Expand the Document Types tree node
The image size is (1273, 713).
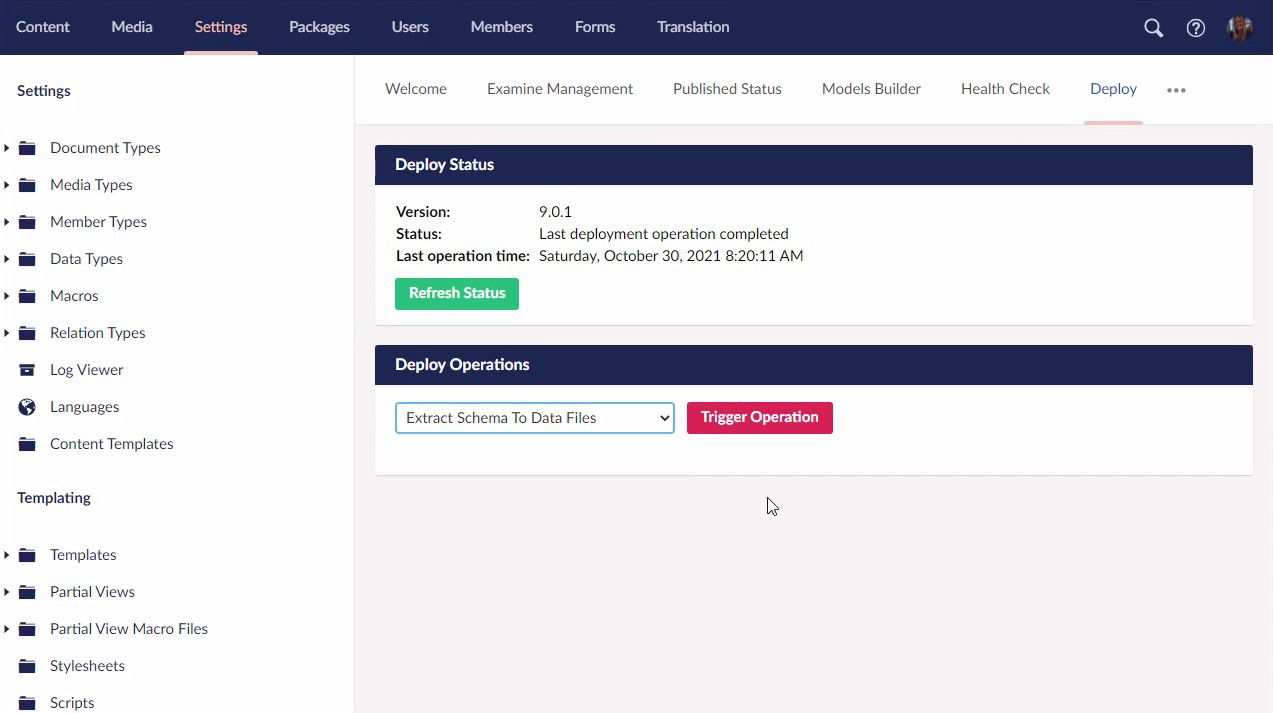tap(6, 148)
